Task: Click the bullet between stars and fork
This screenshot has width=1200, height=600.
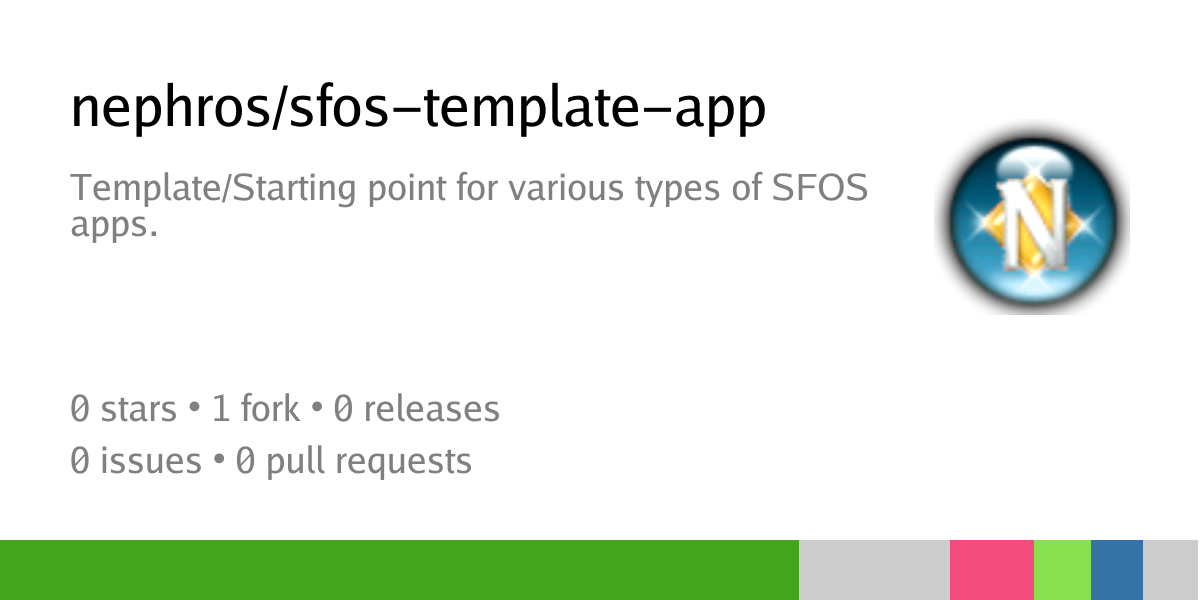Action: [x=194, y=409]
